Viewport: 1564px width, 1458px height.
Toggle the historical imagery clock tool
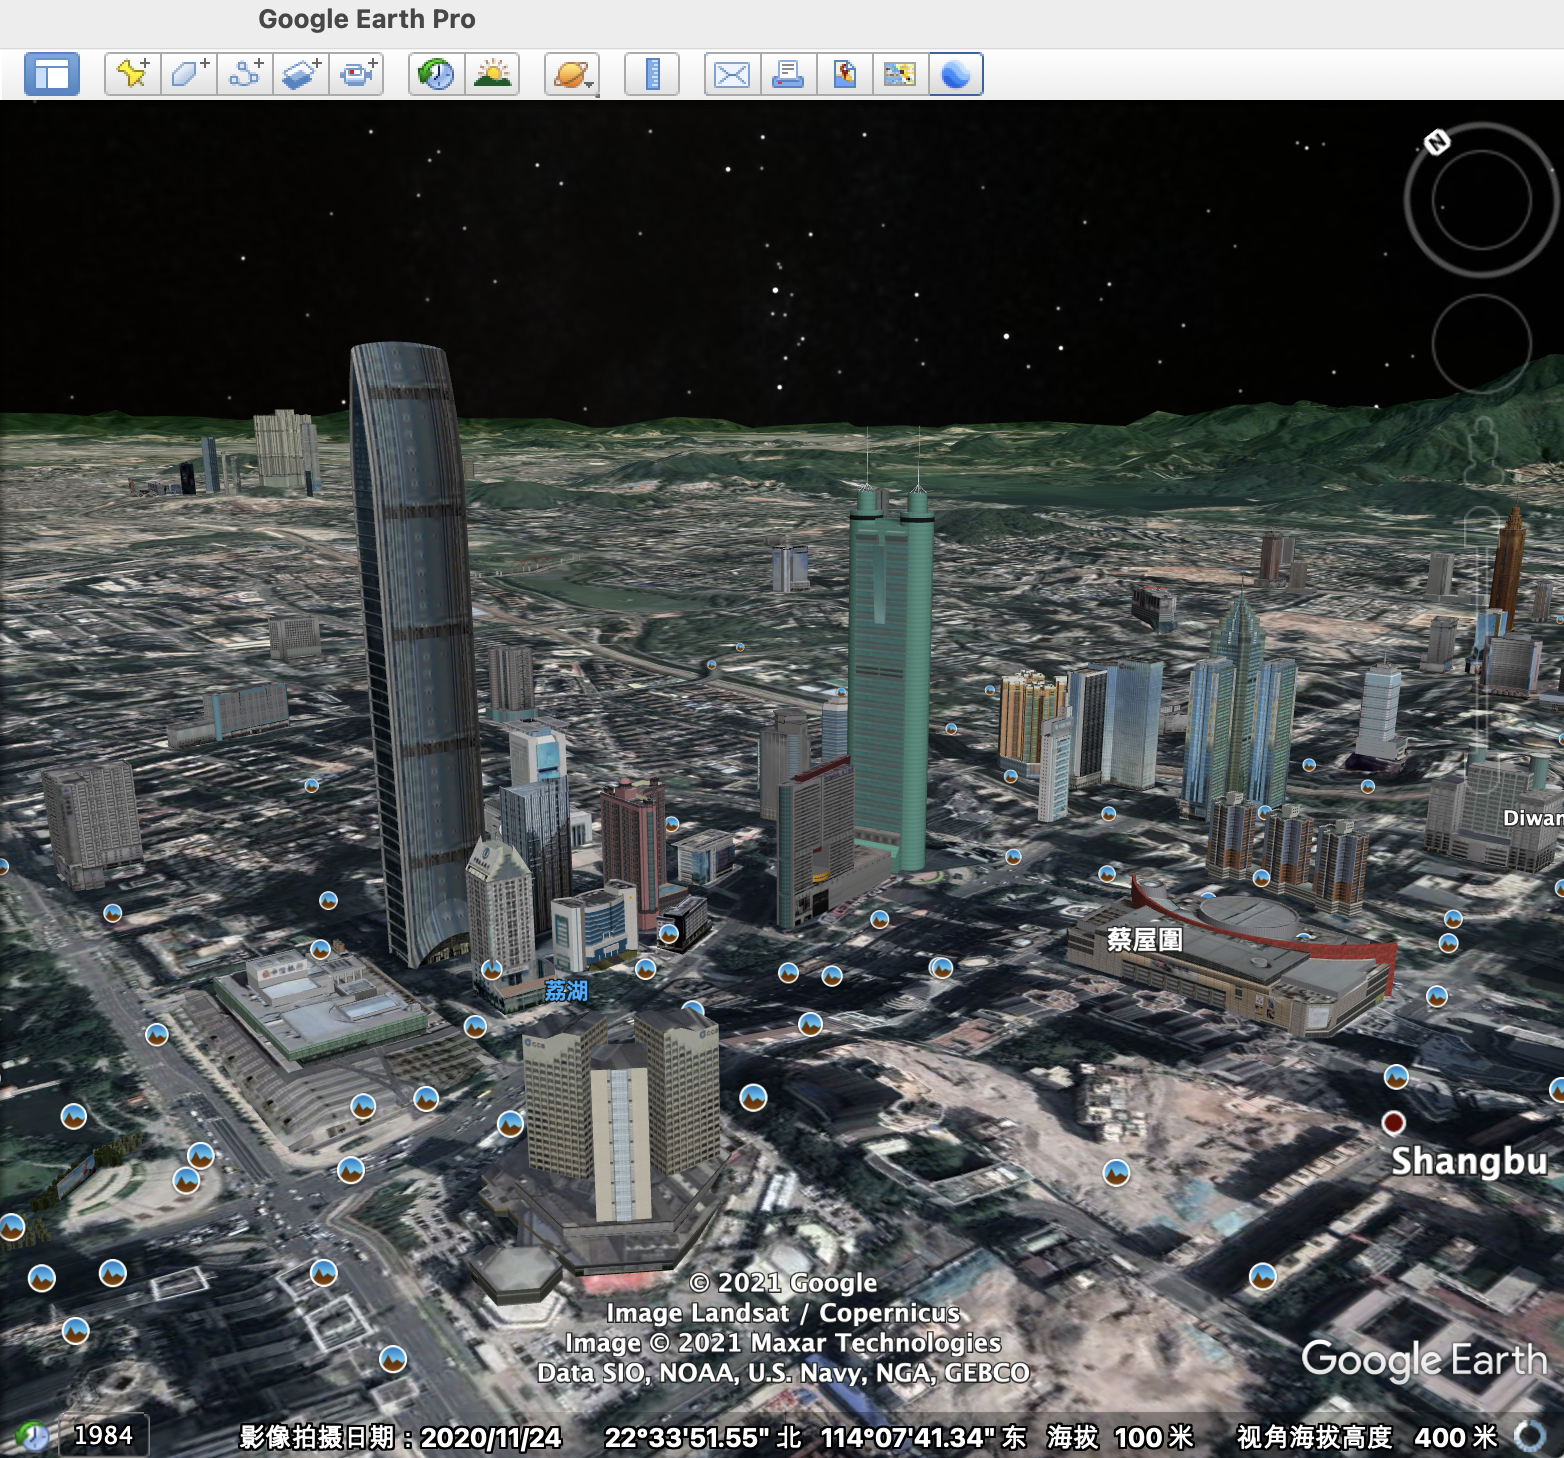coord(436,74)
